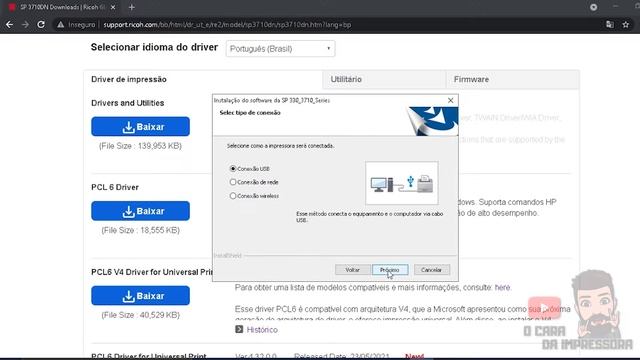Click Voltar in the installer dialog
The height and width of the screenshot is (360, 640).
[x=353, y=270]
